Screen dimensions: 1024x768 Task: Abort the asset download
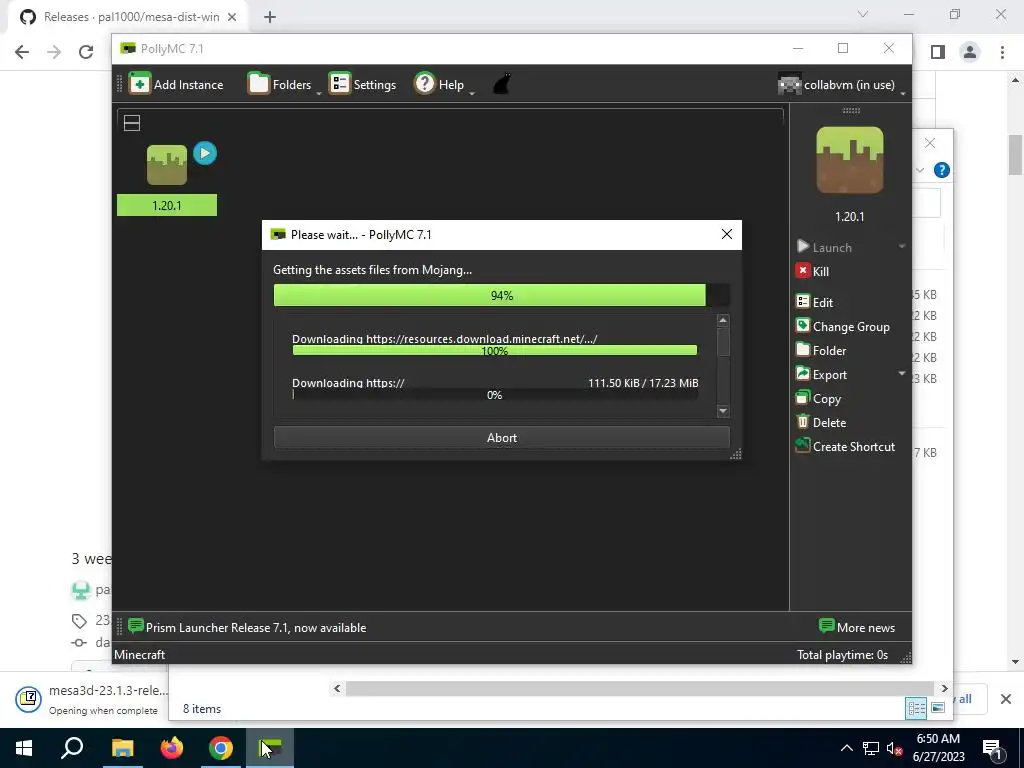pyautogui.click(x=502, y=438)
